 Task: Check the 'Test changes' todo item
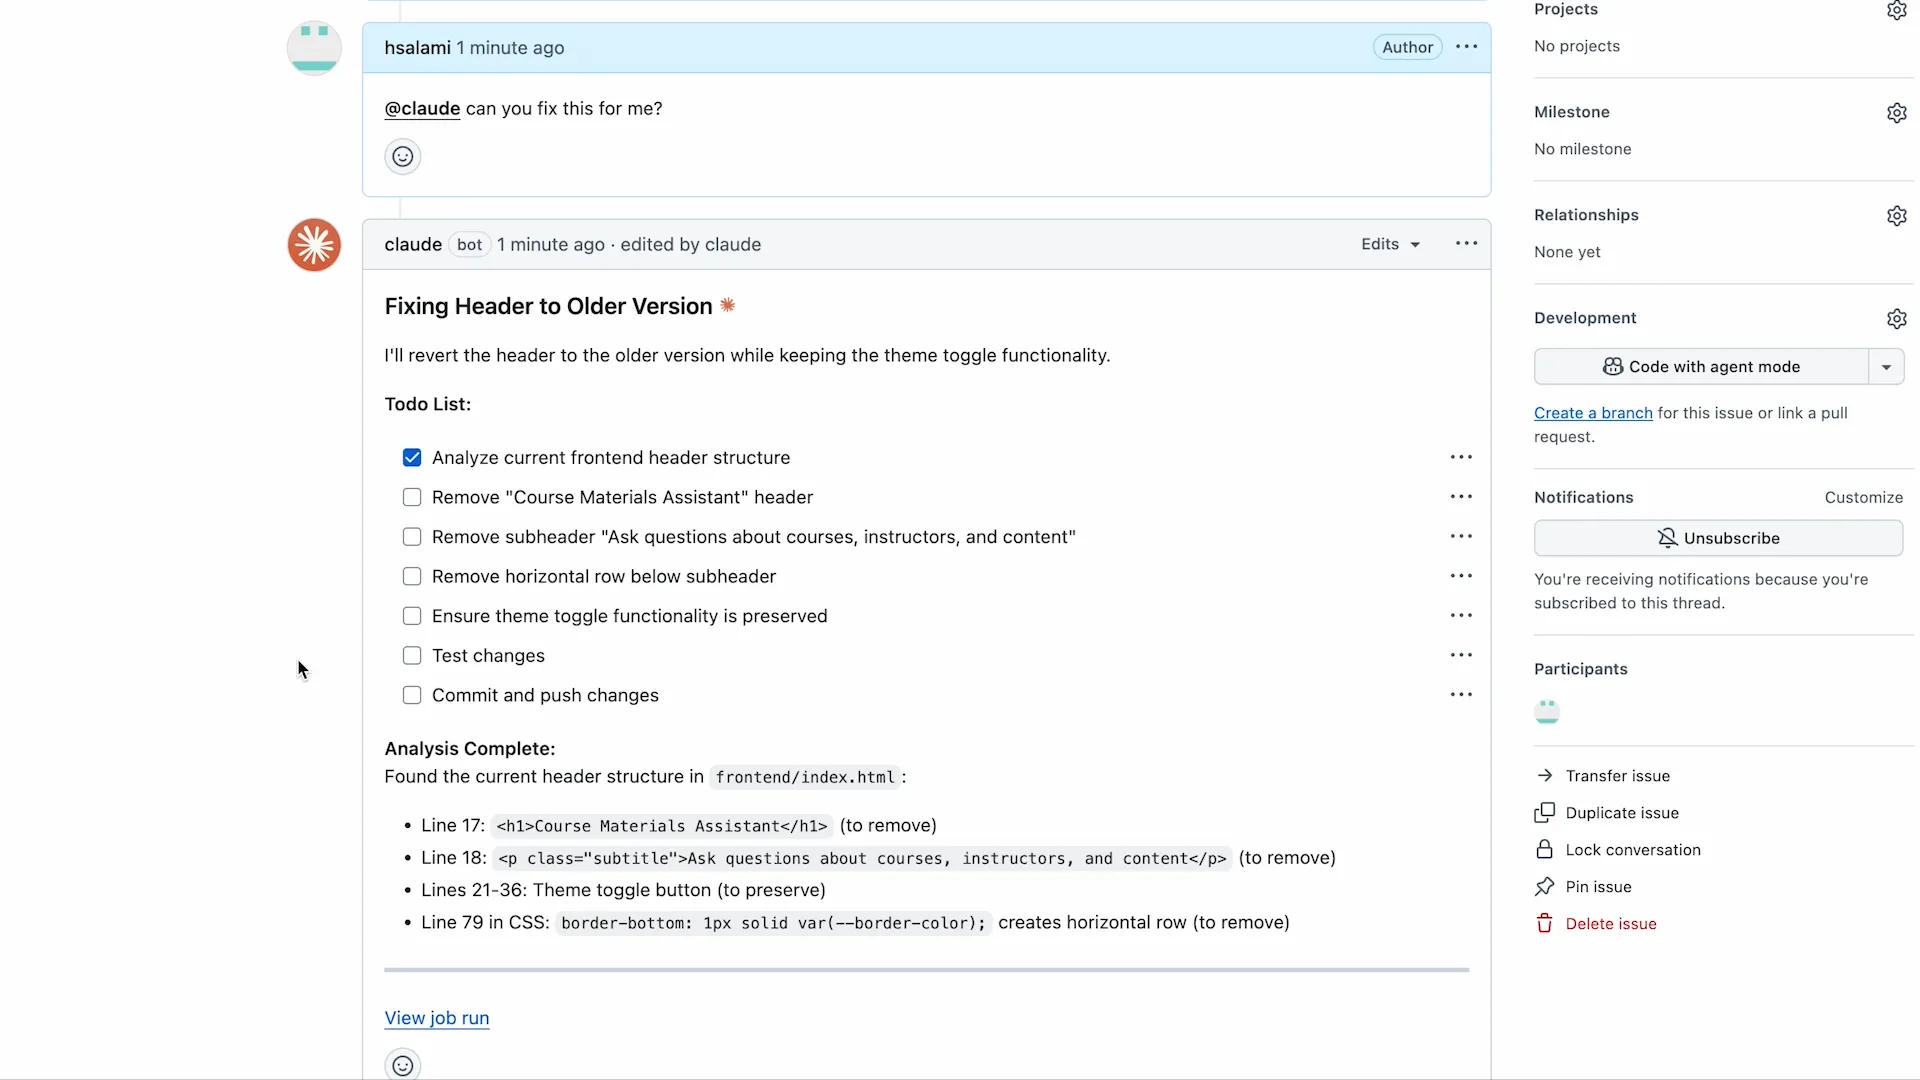pos(412,656)
